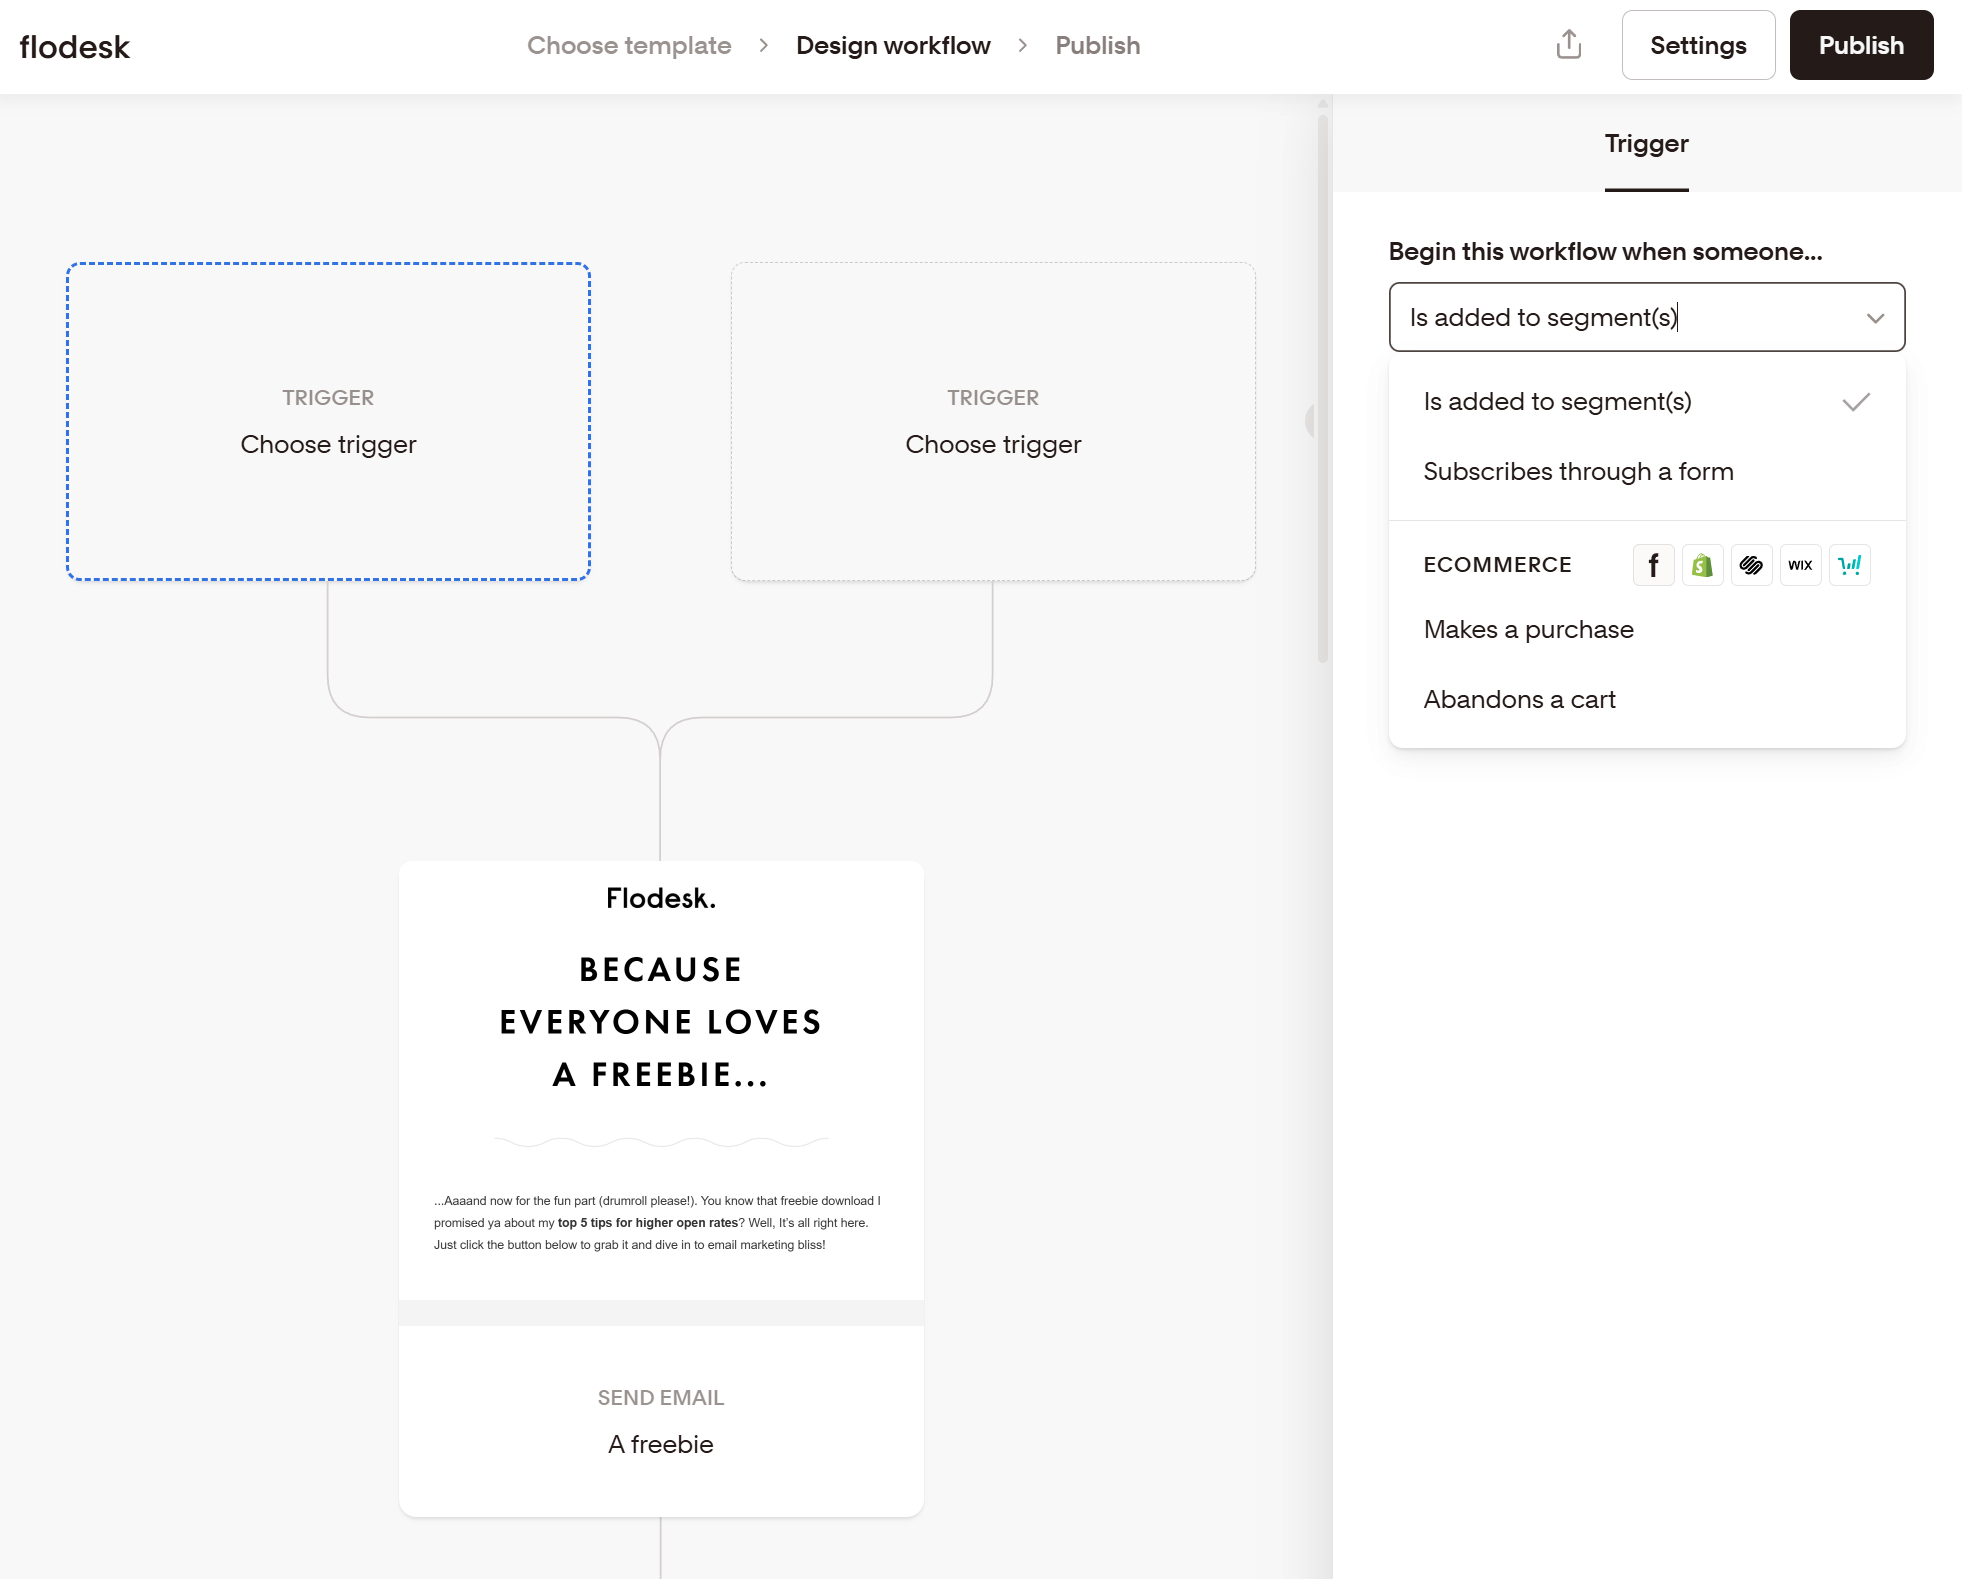Open workflow Settings
1979x1579 pixels.
[x=1697, y=46]
